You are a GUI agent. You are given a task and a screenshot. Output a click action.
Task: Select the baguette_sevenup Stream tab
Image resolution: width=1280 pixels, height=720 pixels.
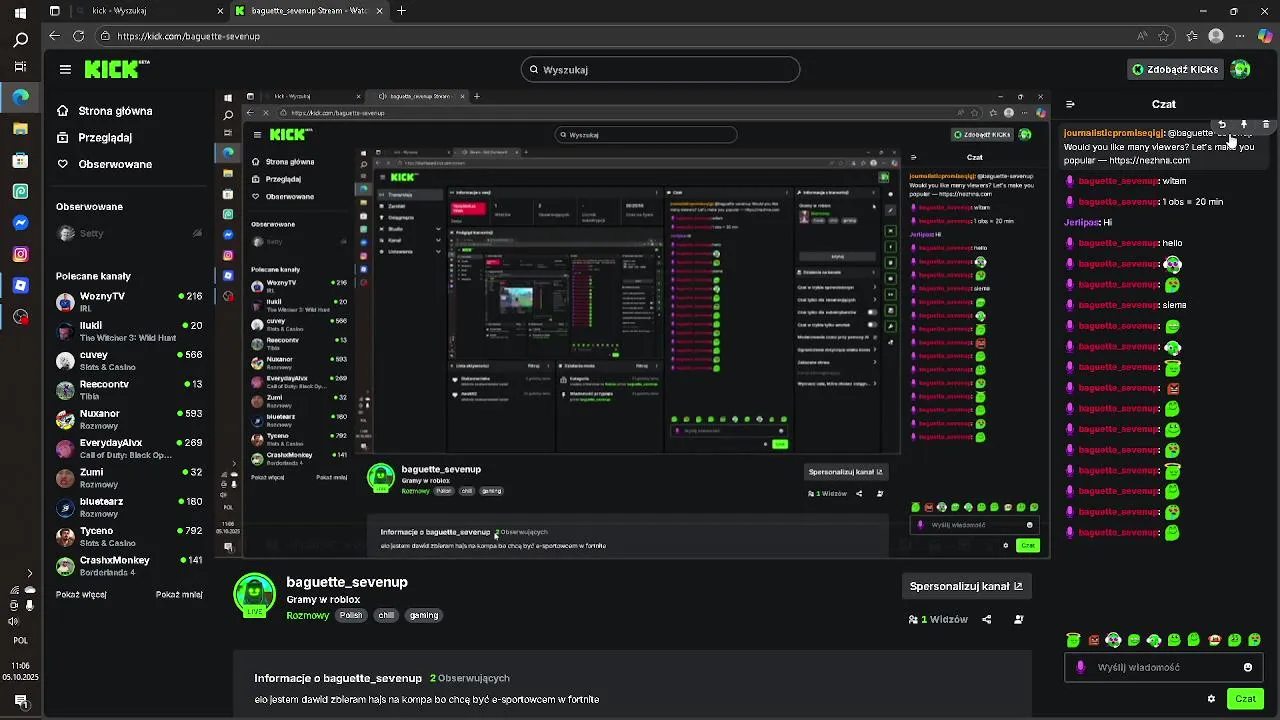[309, 11]
